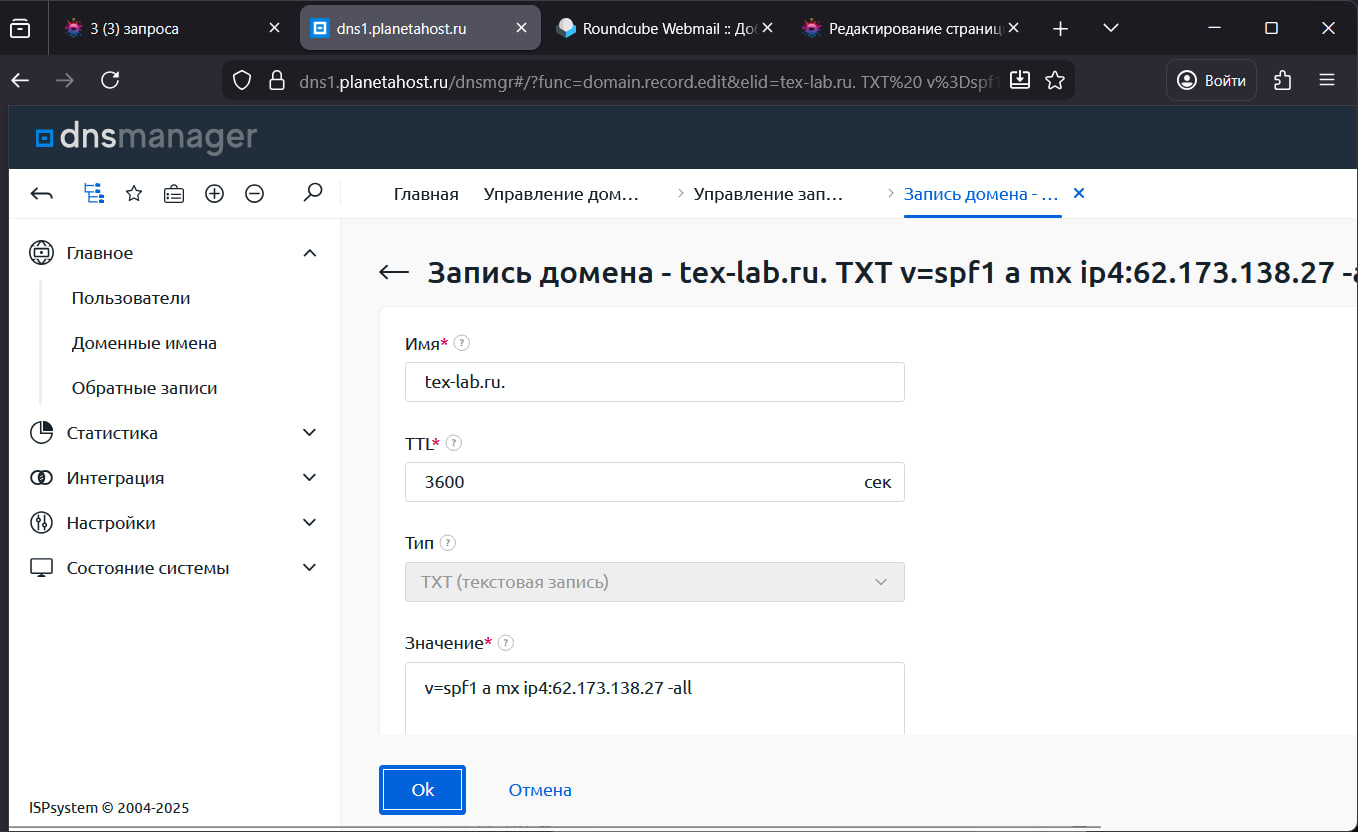Click the Имя input field
Viewport: 1358px width, 832px height.
coord(654,382)
